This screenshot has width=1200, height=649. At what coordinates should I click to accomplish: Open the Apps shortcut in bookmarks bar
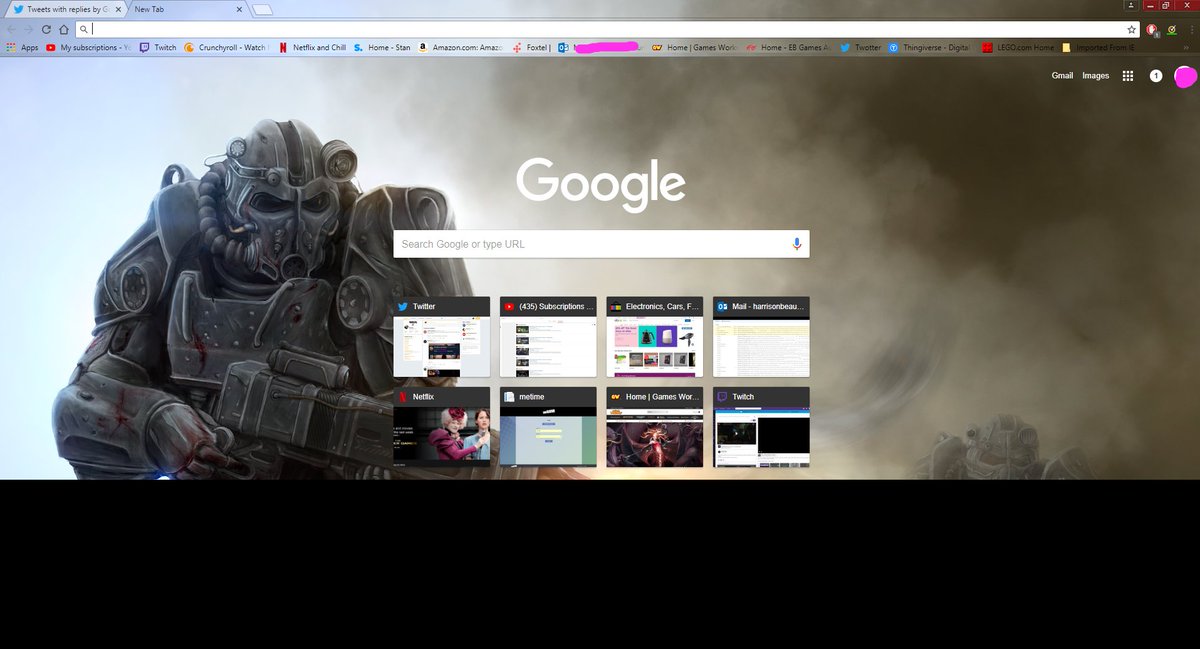coord(22,47)
